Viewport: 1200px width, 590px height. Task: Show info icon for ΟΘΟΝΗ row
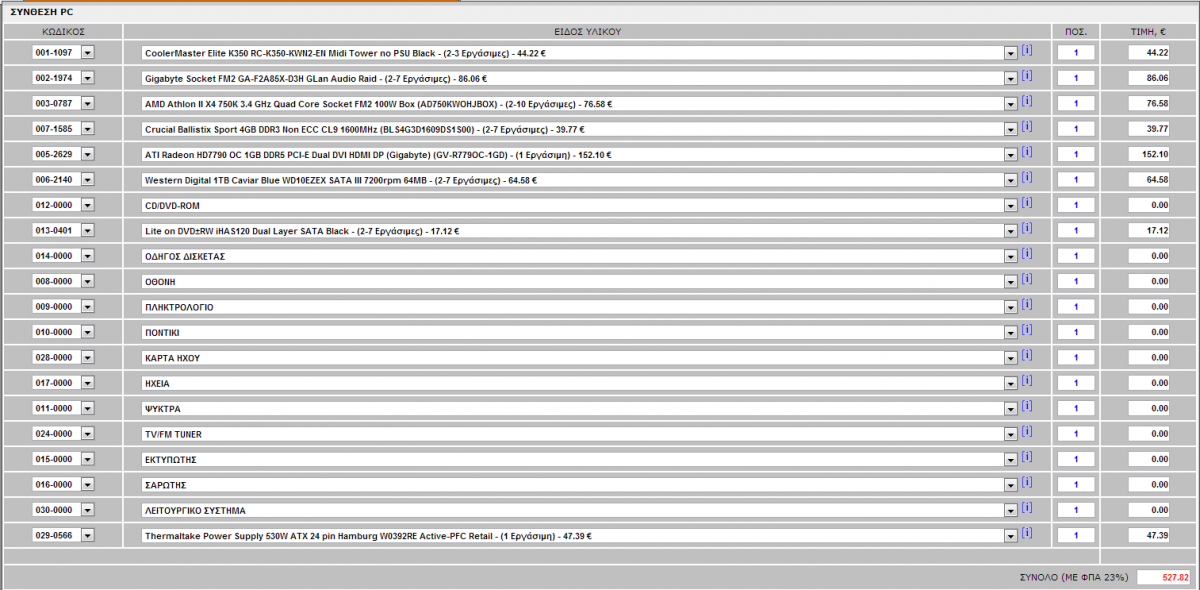1026,279
